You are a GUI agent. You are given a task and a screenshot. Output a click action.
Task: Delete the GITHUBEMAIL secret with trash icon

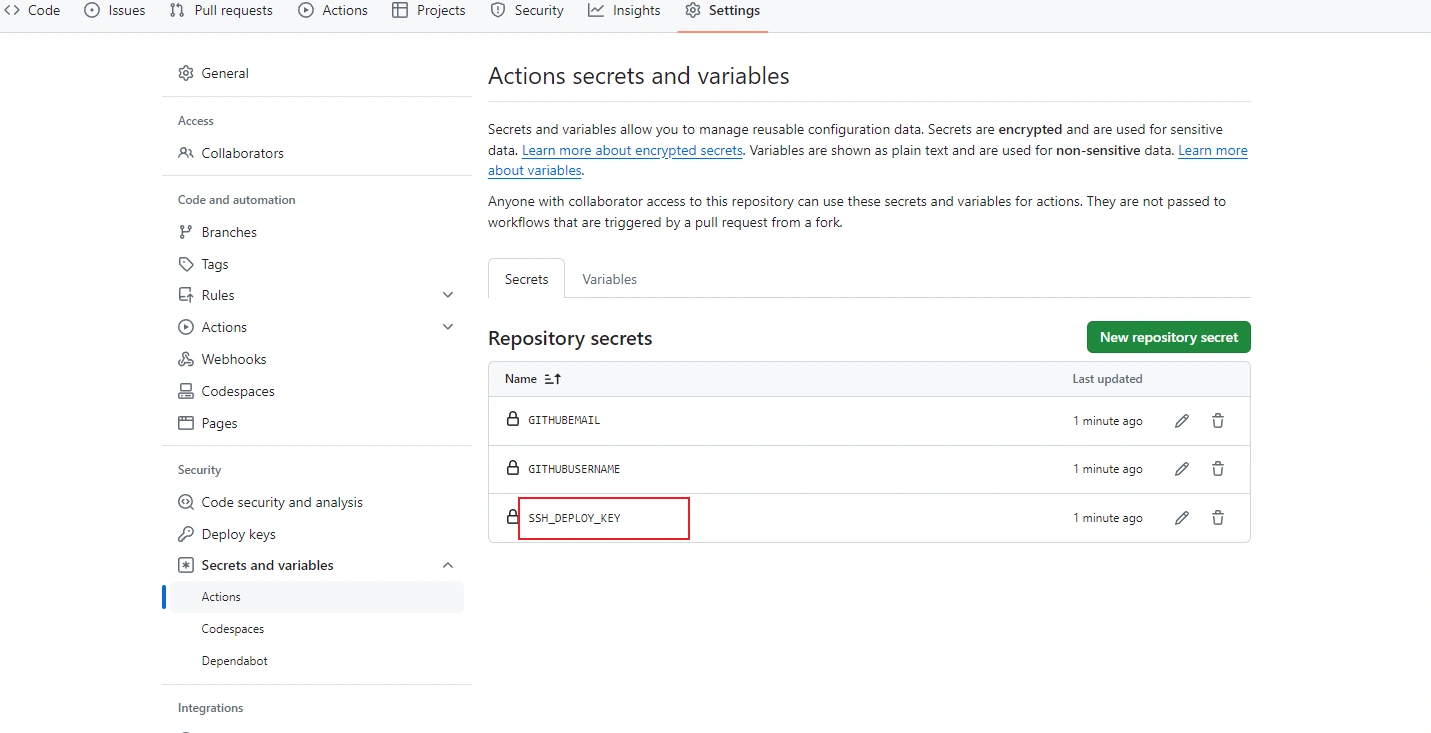pyautogui.click(x=1218, y=421)
